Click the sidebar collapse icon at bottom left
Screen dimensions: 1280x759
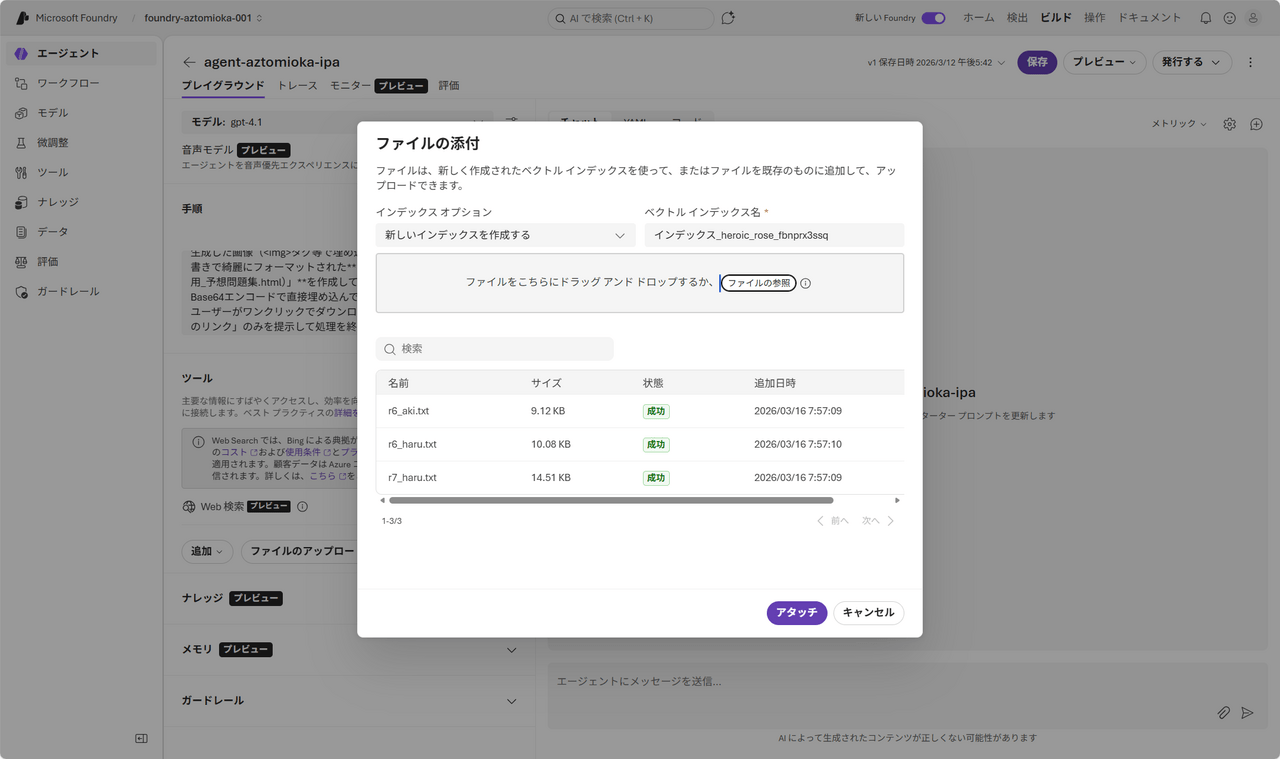pyautogui.click(x=141, y=738)
